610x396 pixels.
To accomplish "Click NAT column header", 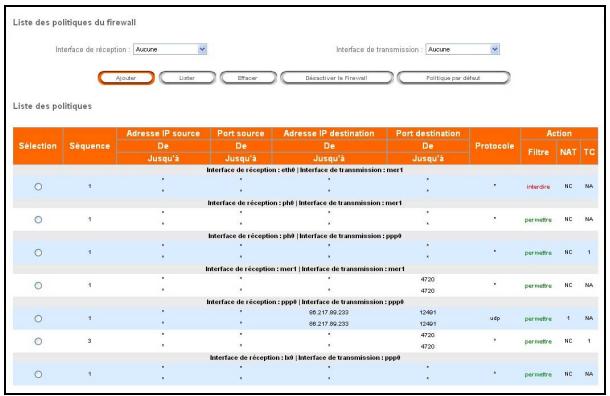I will point(568,152).
